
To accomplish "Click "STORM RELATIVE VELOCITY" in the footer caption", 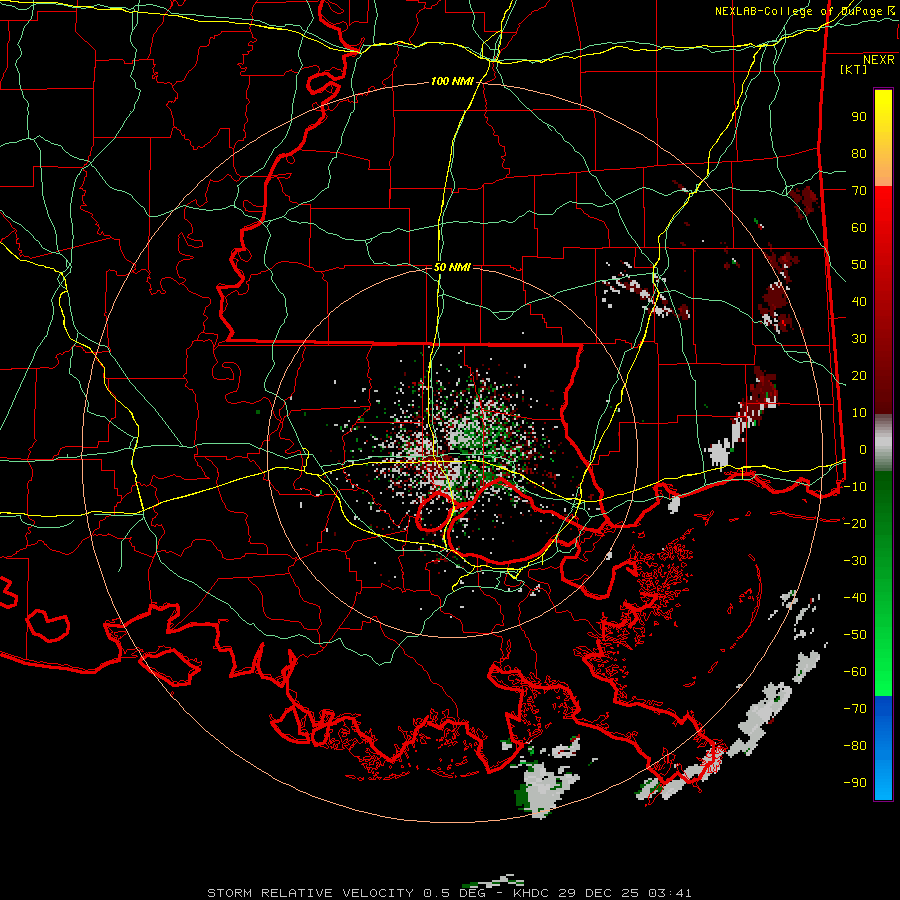I will click(310, 893).
